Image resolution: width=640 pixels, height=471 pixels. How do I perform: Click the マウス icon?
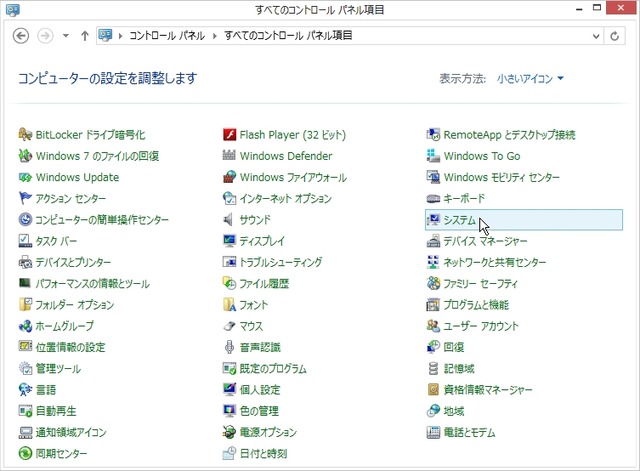coord(229,326)
